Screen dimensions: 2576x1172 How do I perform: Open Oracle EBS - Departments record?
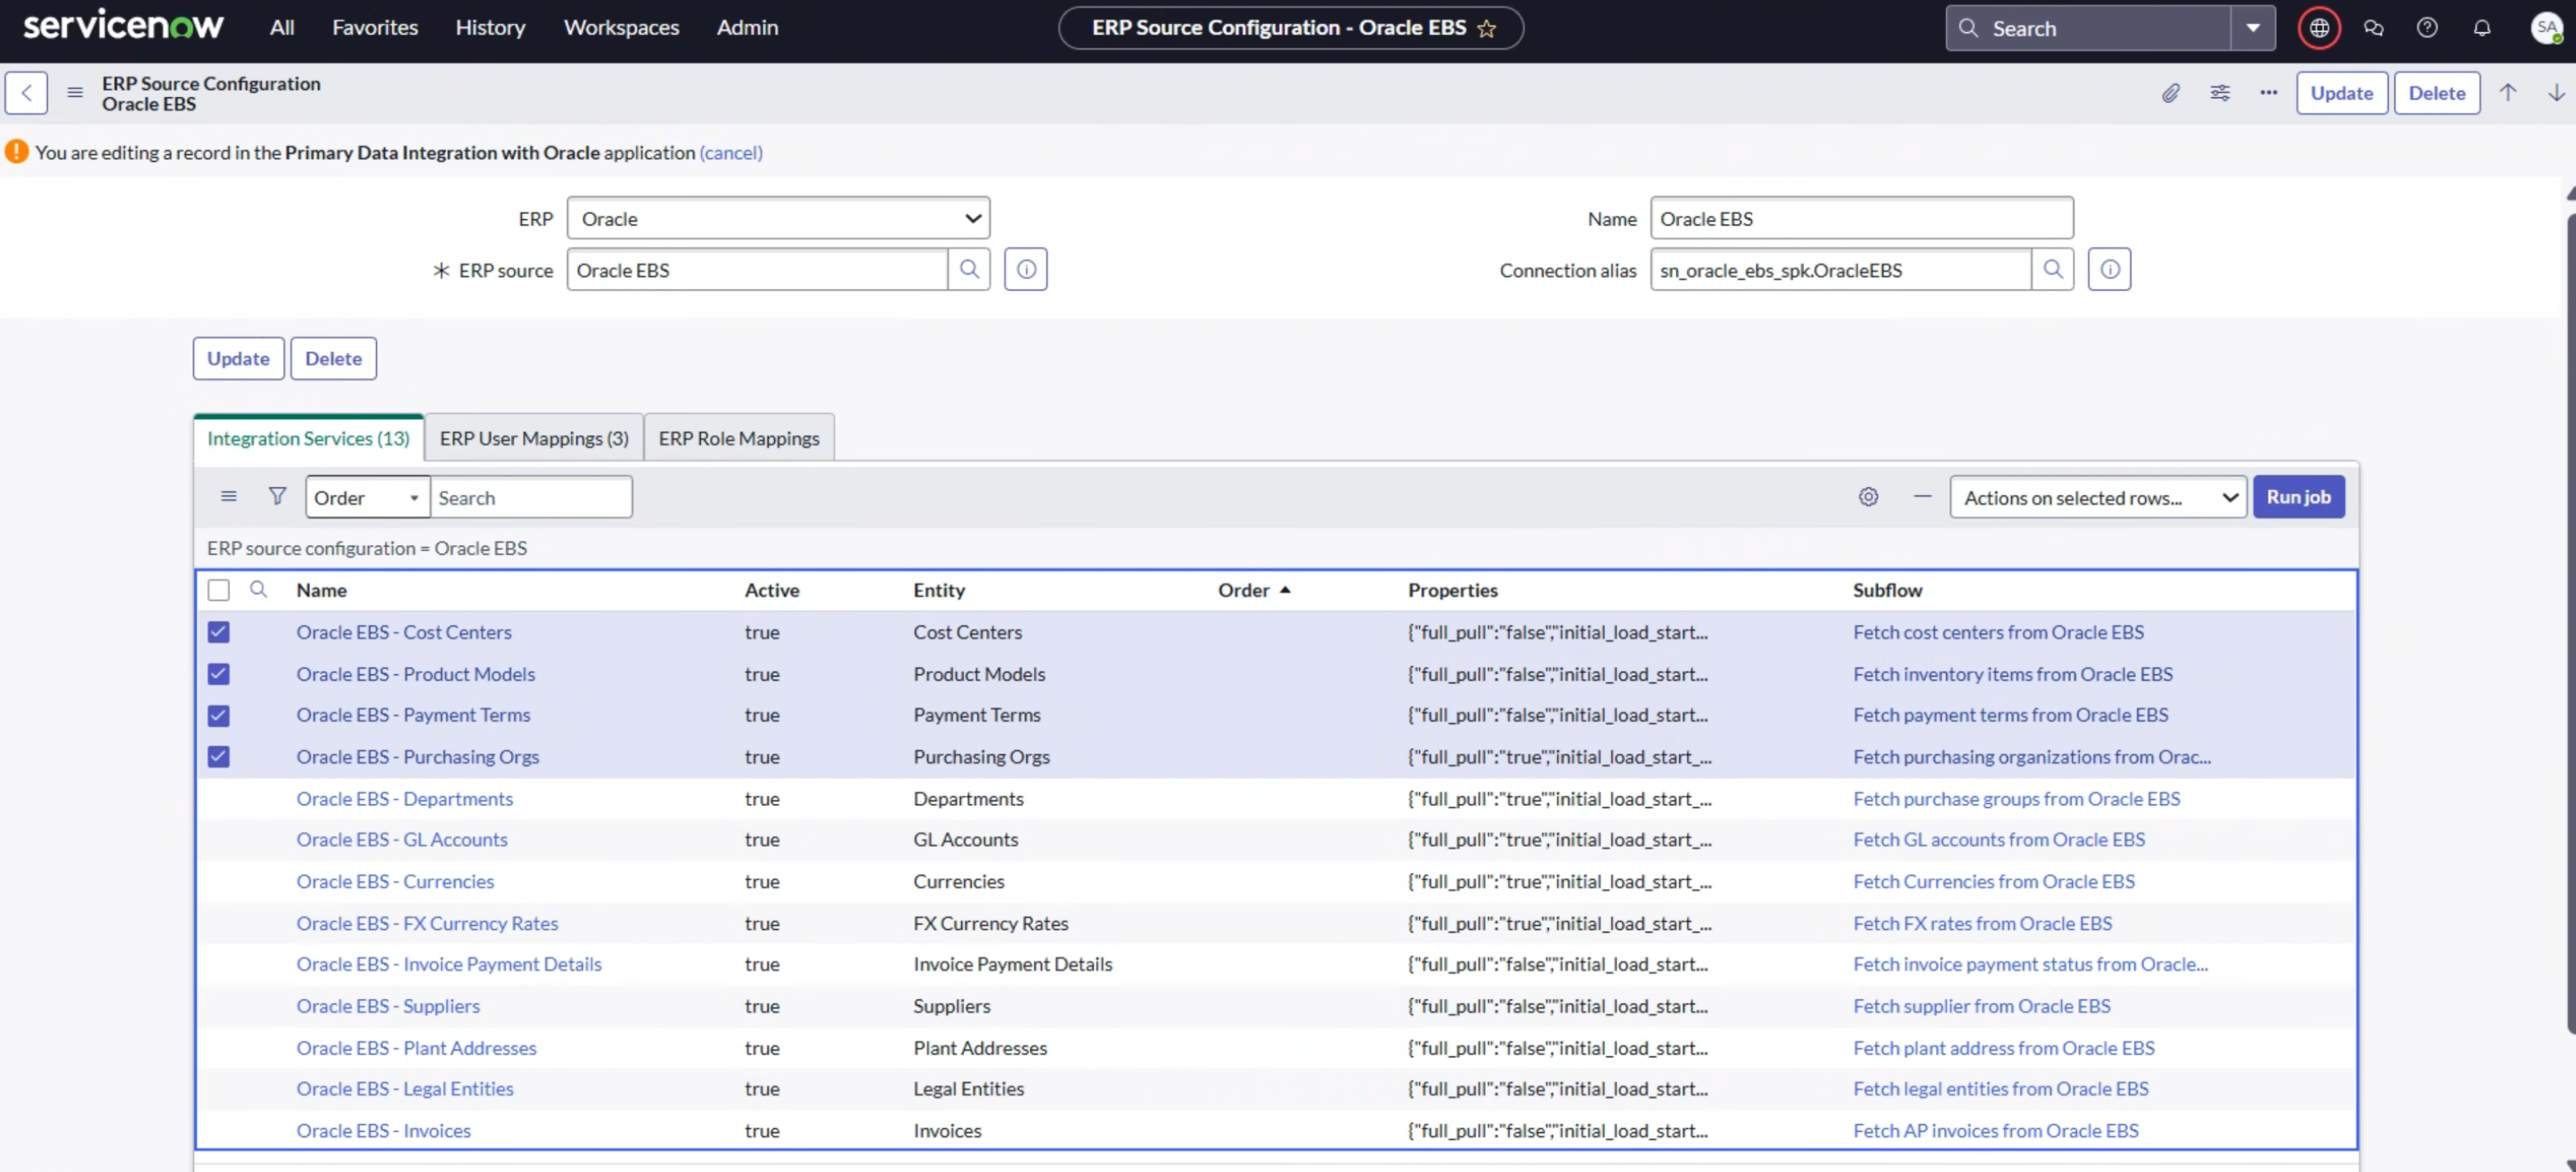[x=404, y=798]
